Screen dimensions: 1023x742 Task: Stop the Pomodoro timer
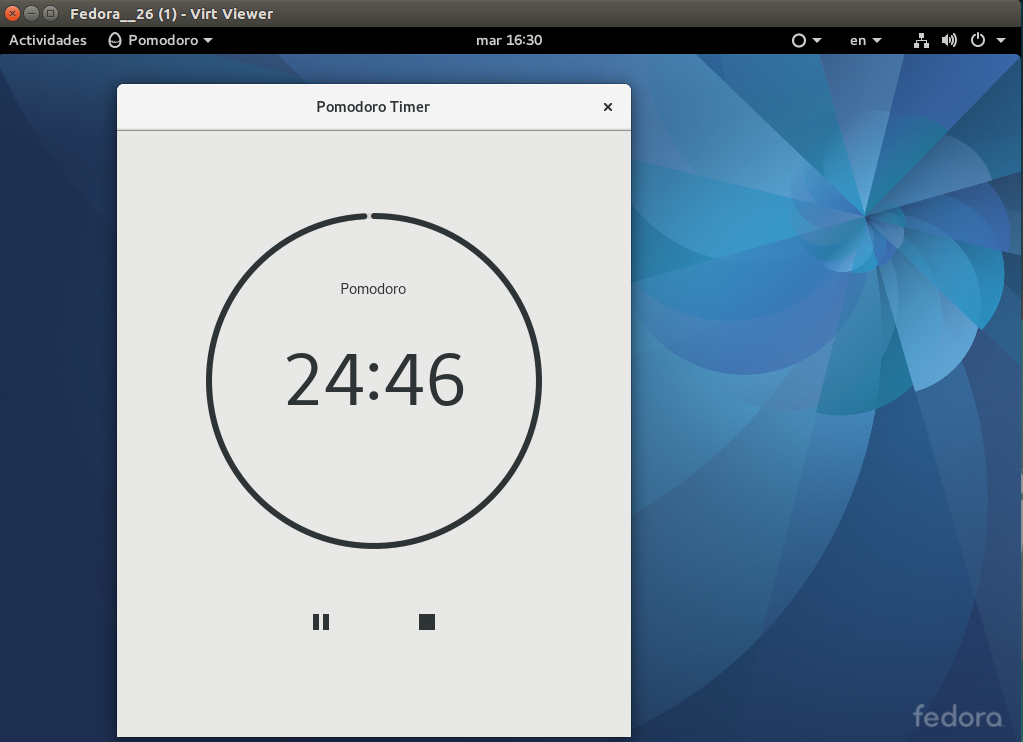427,622
